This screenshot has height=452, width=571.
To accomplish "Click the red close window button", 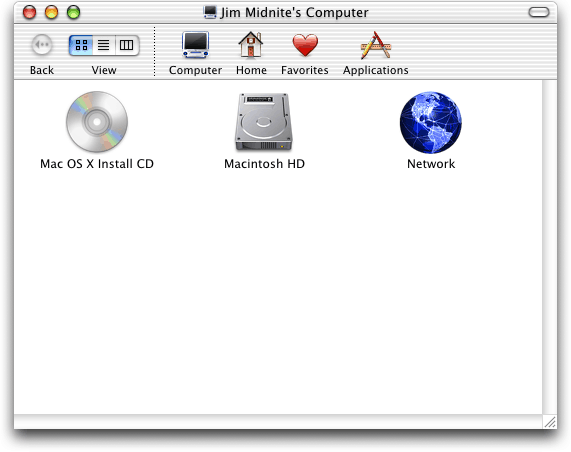I will click(29, 12).
